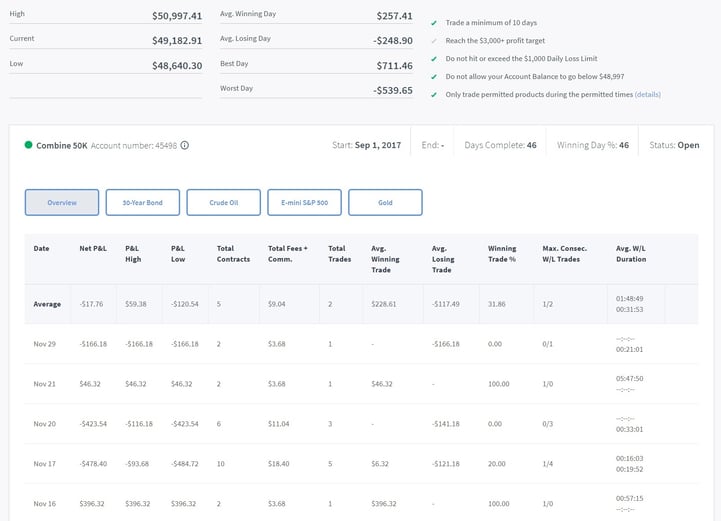This screenshot has width=721, height=521.
Task: Click the Total Fees + Comm. column header
Action: coord(288,253)
